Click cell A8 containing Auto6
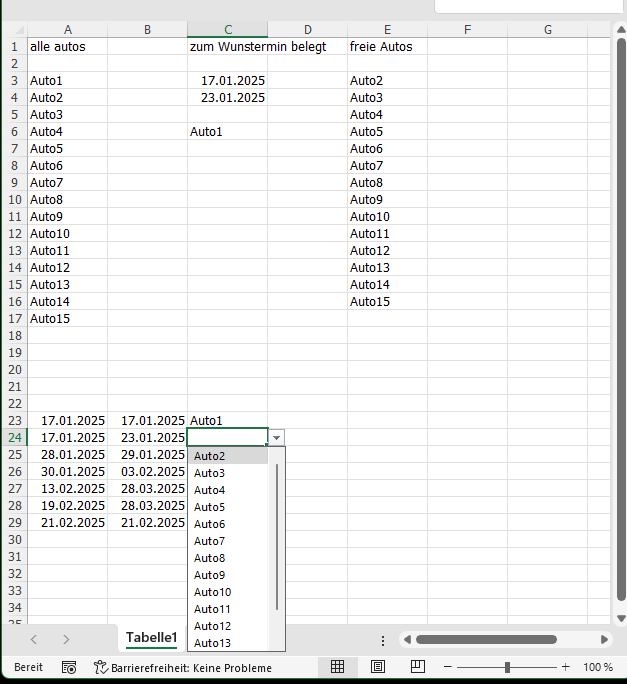Viewport: 627px width, 684px height. point(68,166)
